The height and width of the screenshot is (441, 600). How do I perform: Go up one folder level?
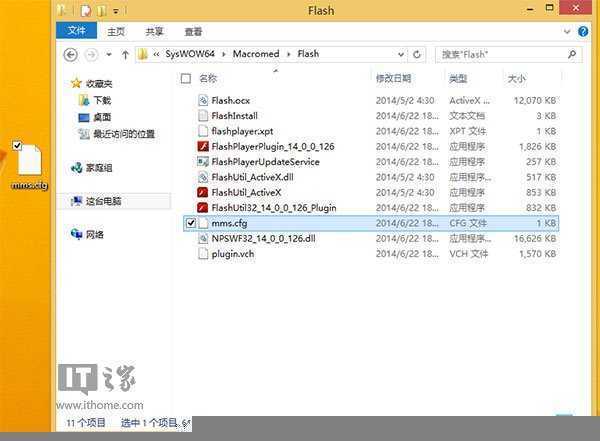tap(125, 55)
